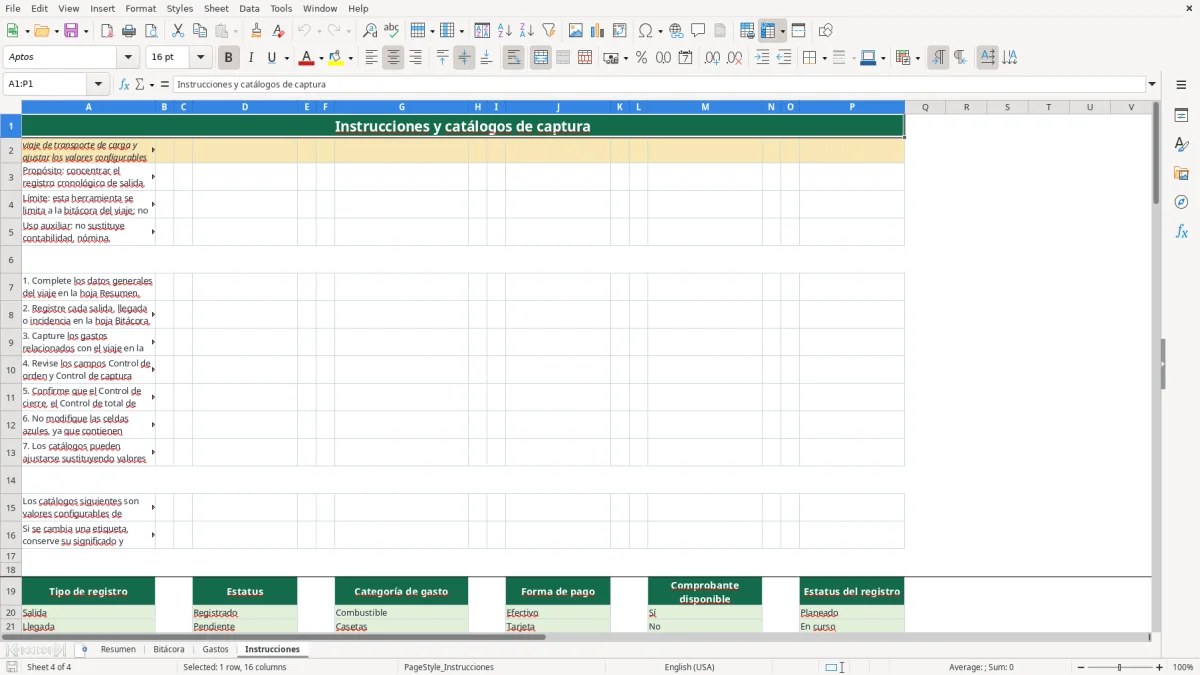Image resolution: width=1200 pixels, height=675 pixels.
Task: Select the column P header
Action: [x=852, y=106]
